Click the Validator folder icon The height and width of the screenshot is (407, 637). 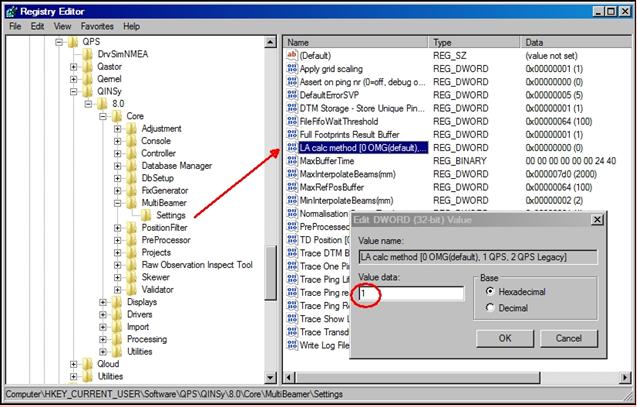point(132,290)
